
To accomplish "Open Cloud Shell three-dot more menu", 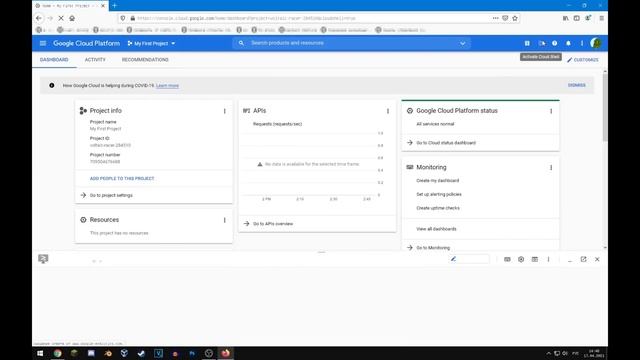I will (548, 259).
